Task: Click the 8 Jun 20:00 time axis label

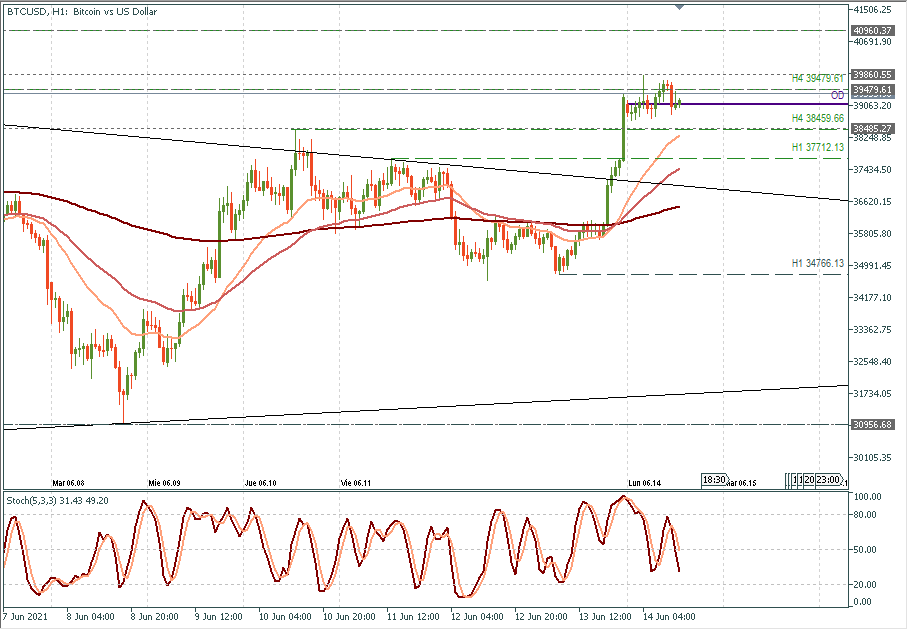Action: (154, 617)
